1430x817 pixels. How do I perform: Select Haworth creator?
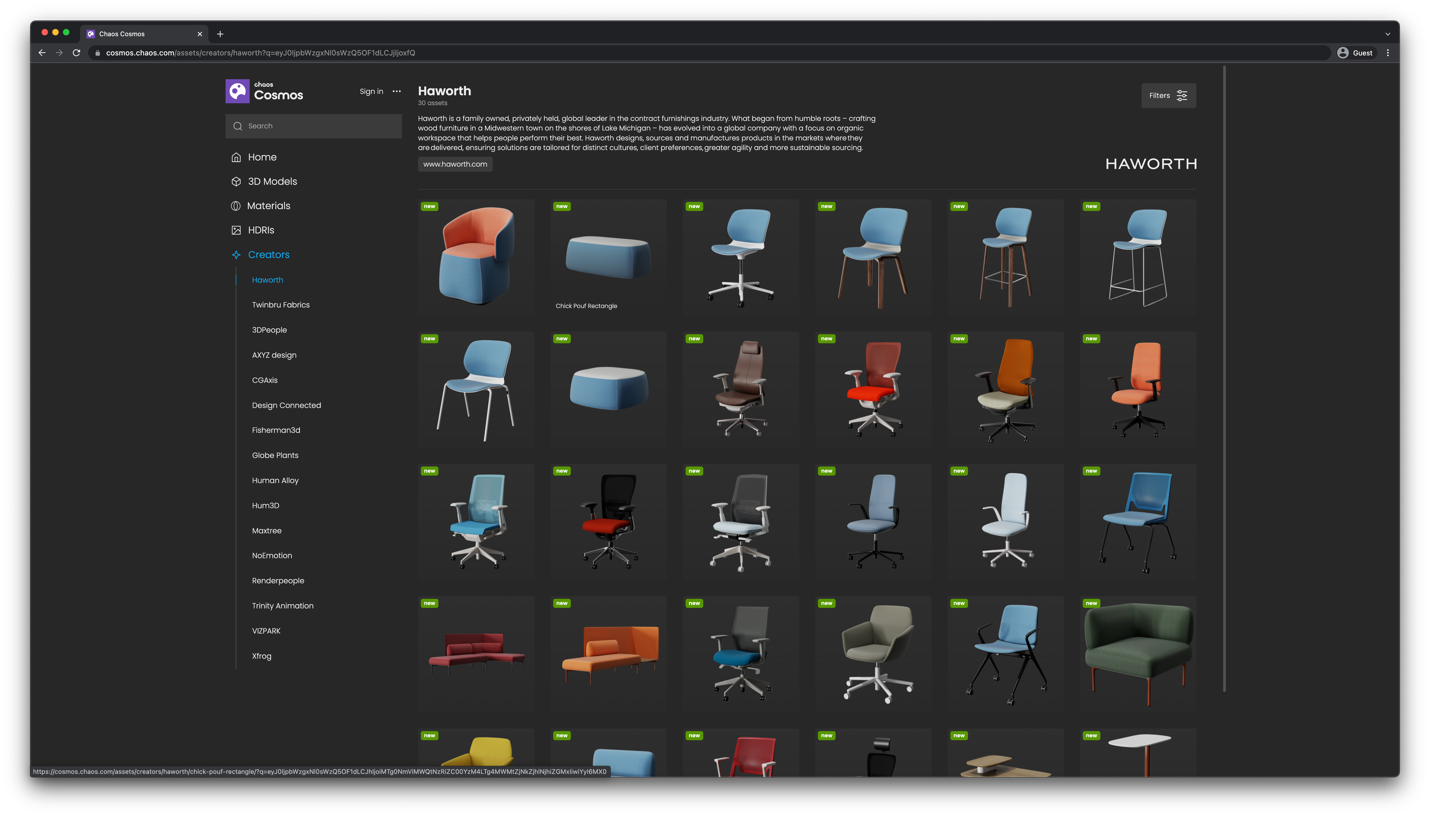point(268,280)
